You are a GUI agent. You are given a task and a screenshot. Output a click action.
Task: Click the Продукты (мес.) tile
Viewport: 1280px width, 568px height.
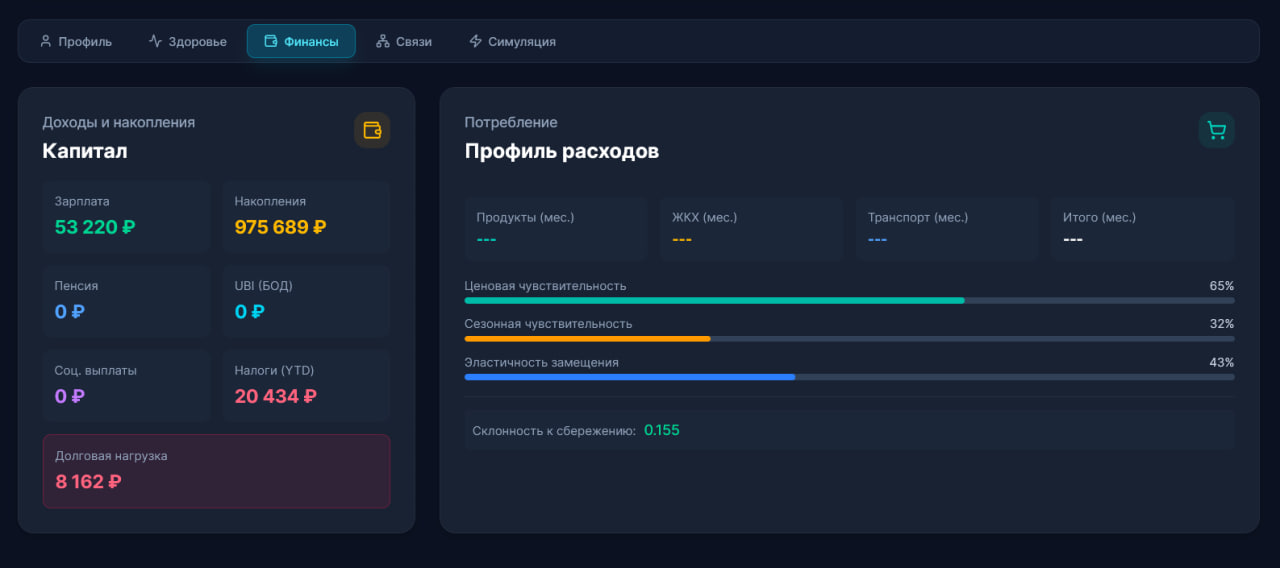pos(556,229)
